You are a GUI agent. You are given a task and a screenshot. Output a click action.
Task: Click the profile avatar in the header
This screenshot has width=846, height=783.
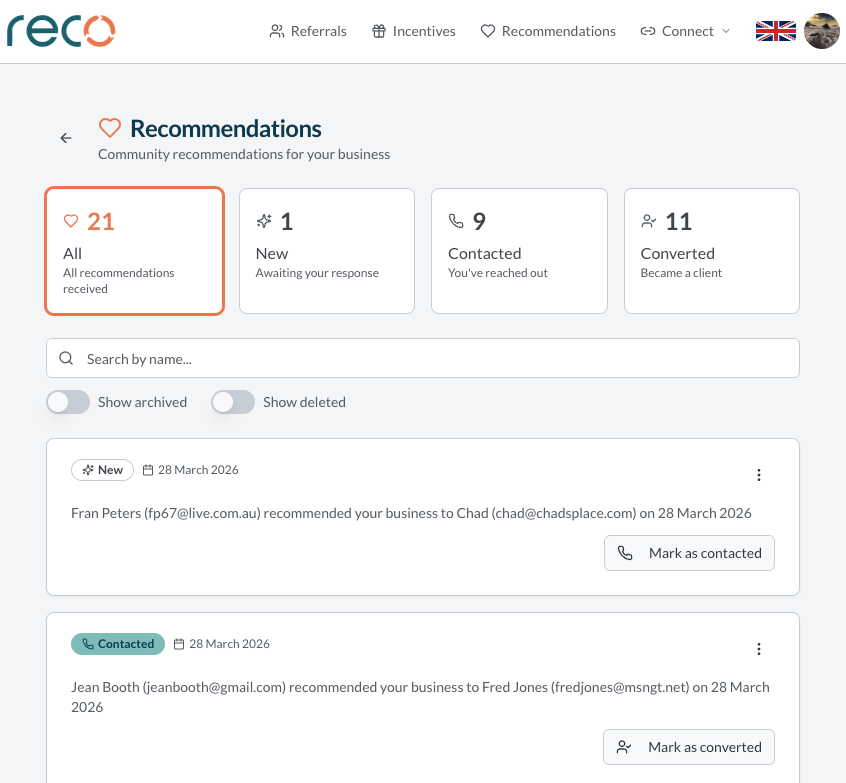(x=821, y=31)
